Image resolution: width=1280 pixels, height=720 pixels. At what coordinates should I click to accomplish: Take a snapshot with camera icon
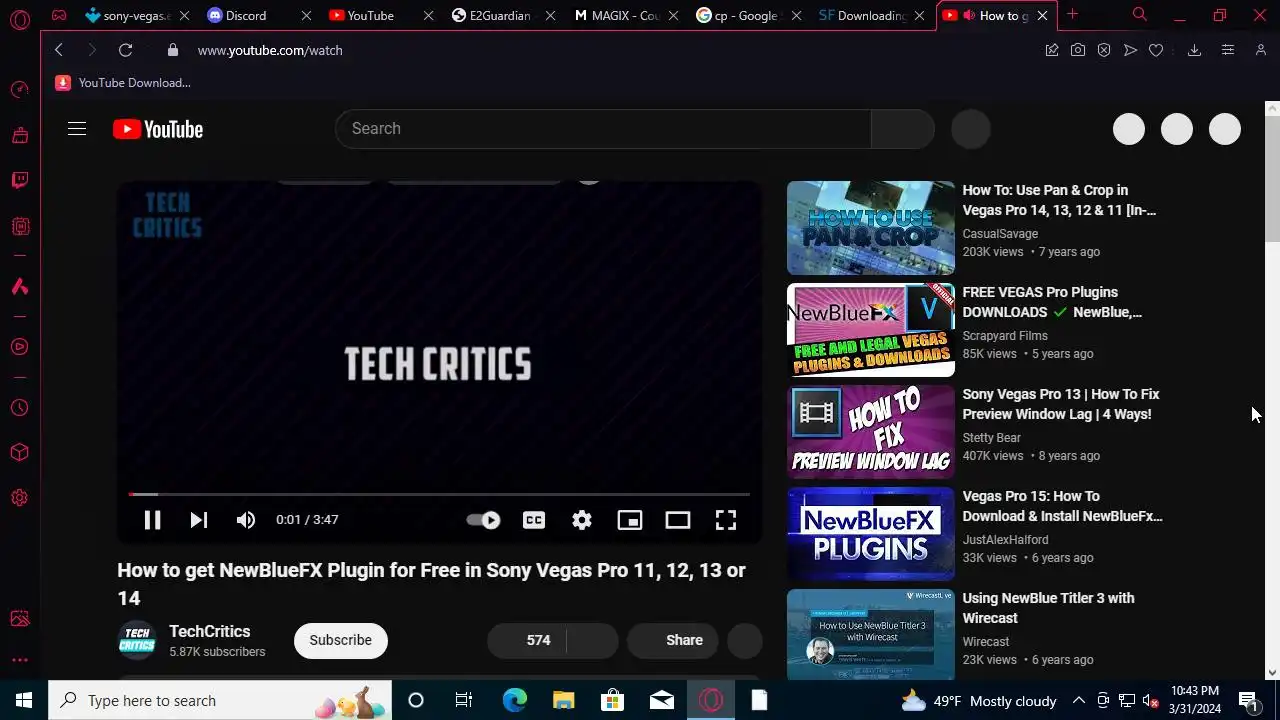pyautogui.click(x=1078, y=50)
